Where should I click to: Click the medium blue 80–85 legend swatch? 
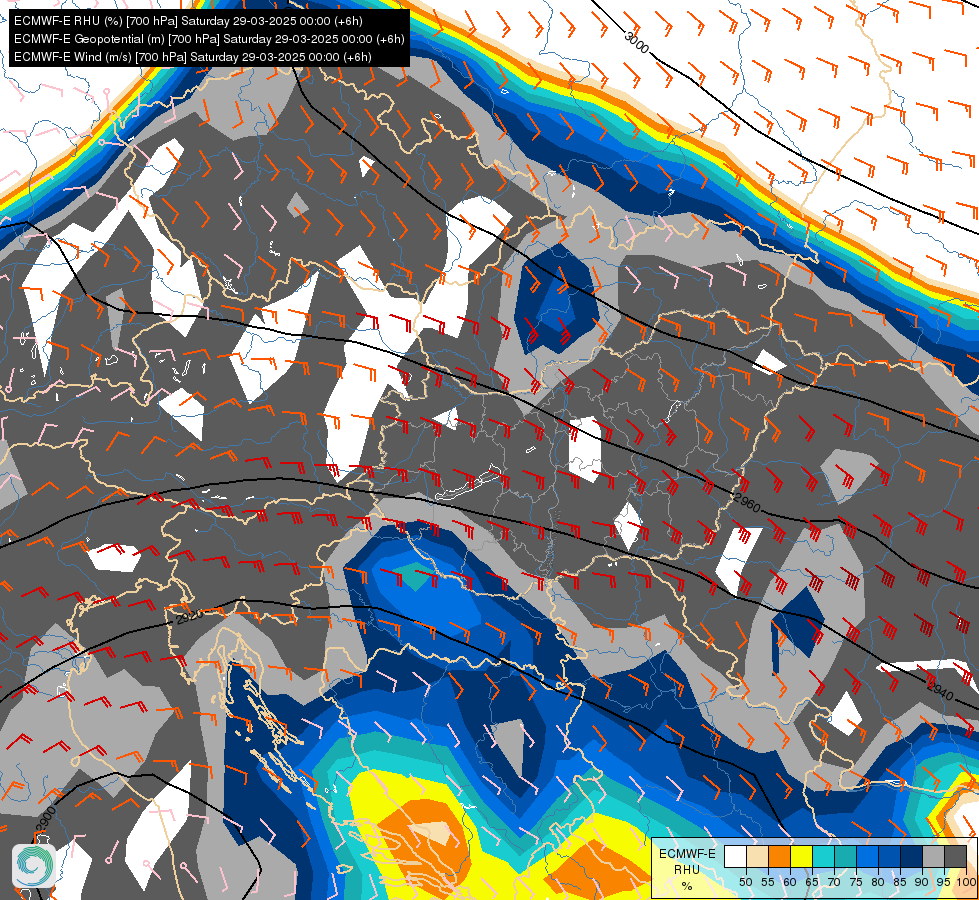coord(889,857)
